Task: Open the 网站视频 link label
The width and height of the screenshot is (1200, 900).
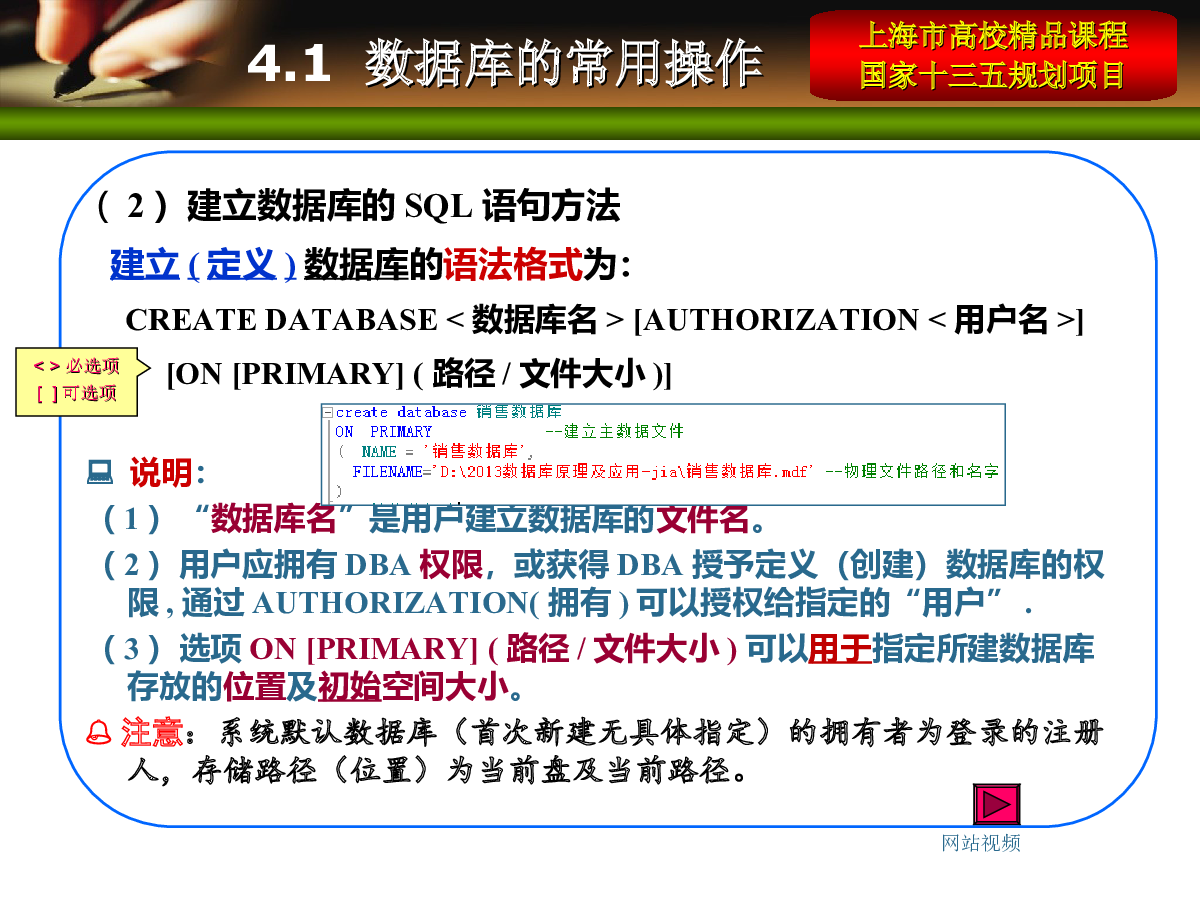Action: pos(981,843)
